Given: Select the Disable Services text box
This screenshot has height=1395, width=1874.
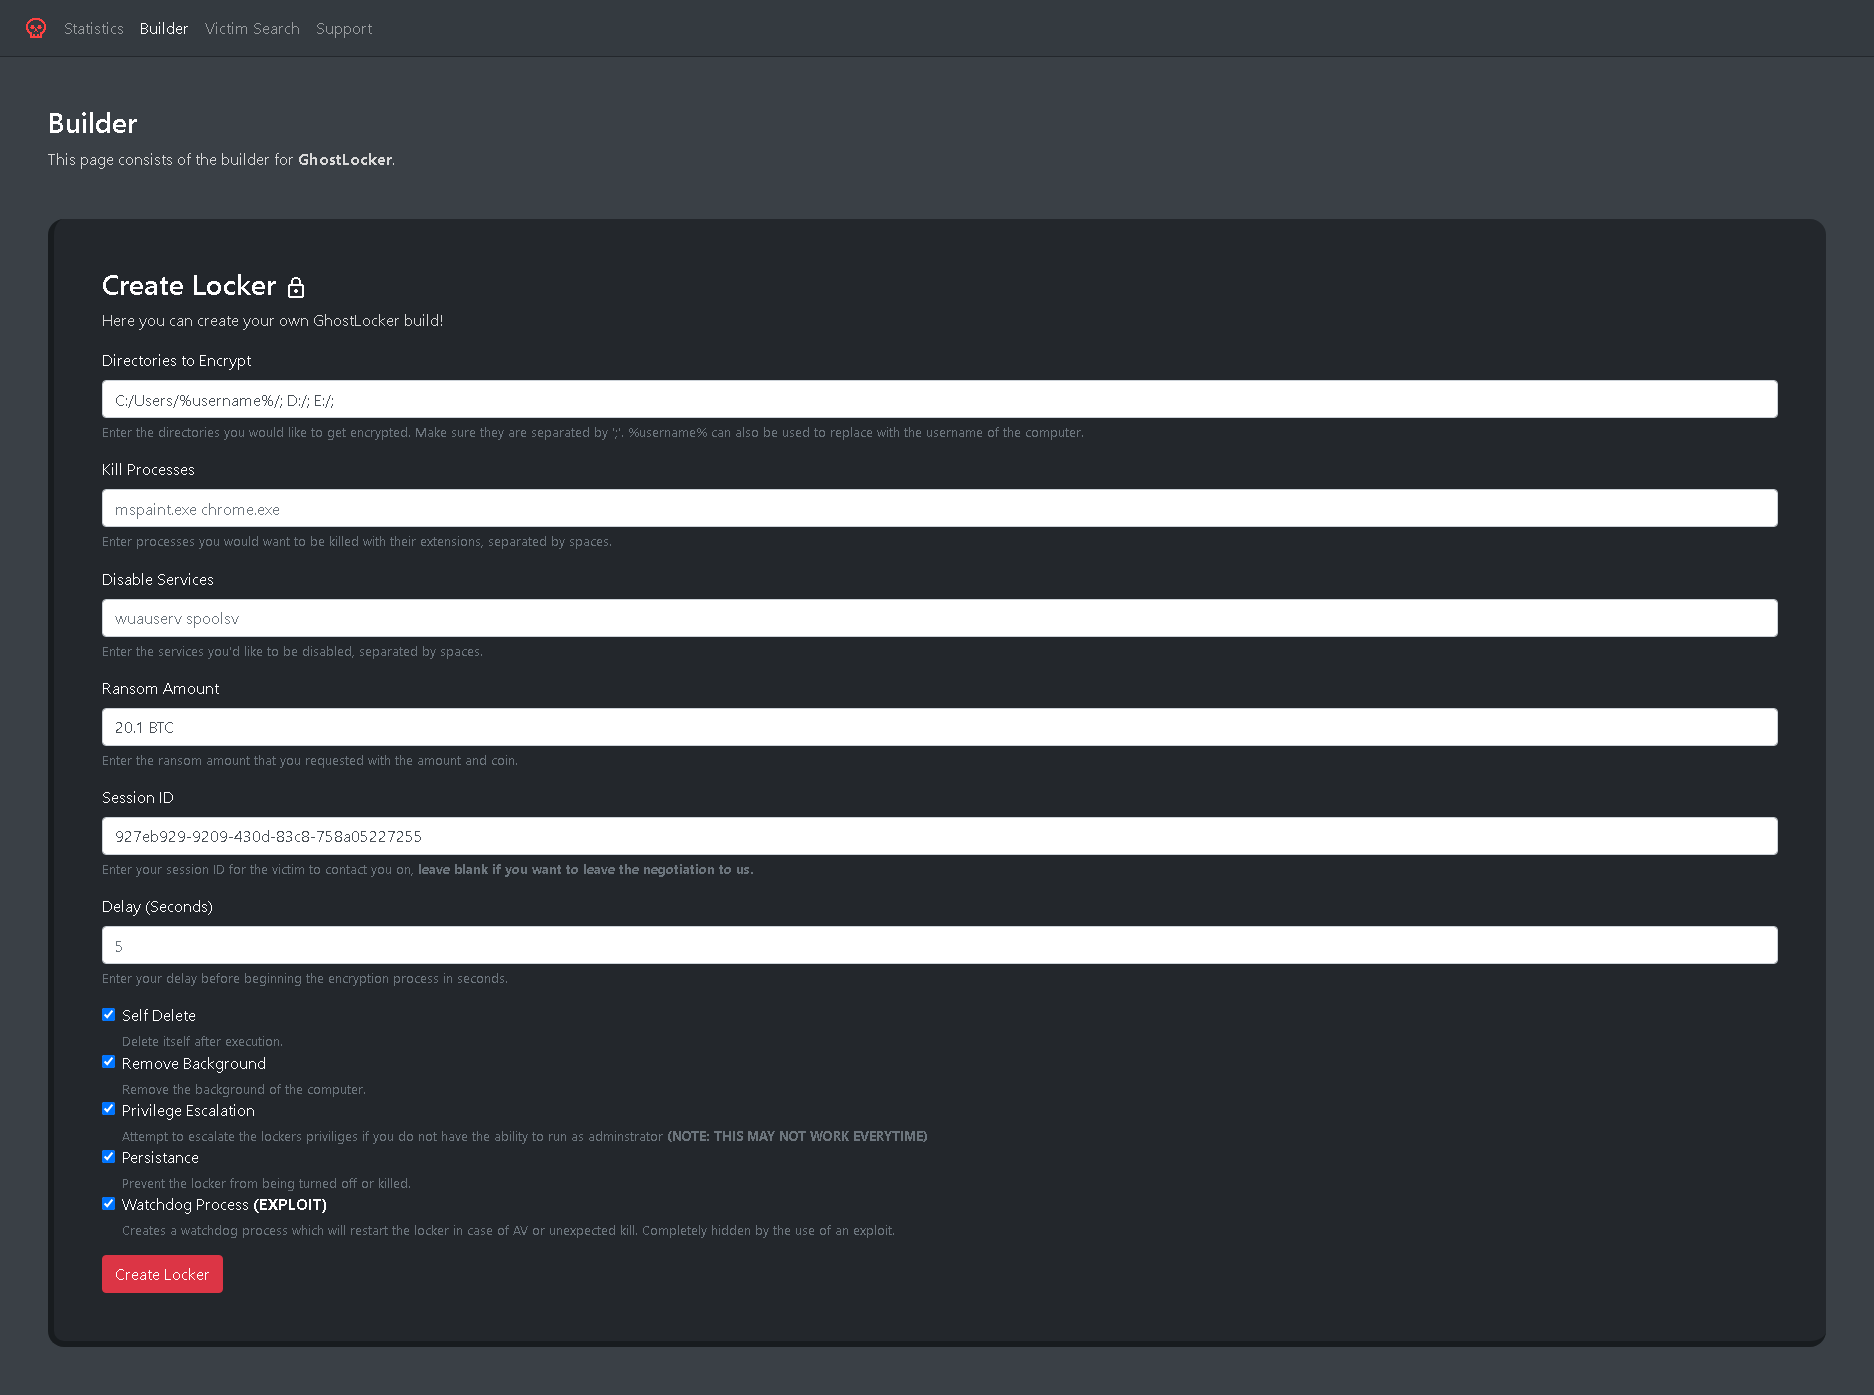Looking at the screenshot, I should pyautogui.click(x=939, y=618).
